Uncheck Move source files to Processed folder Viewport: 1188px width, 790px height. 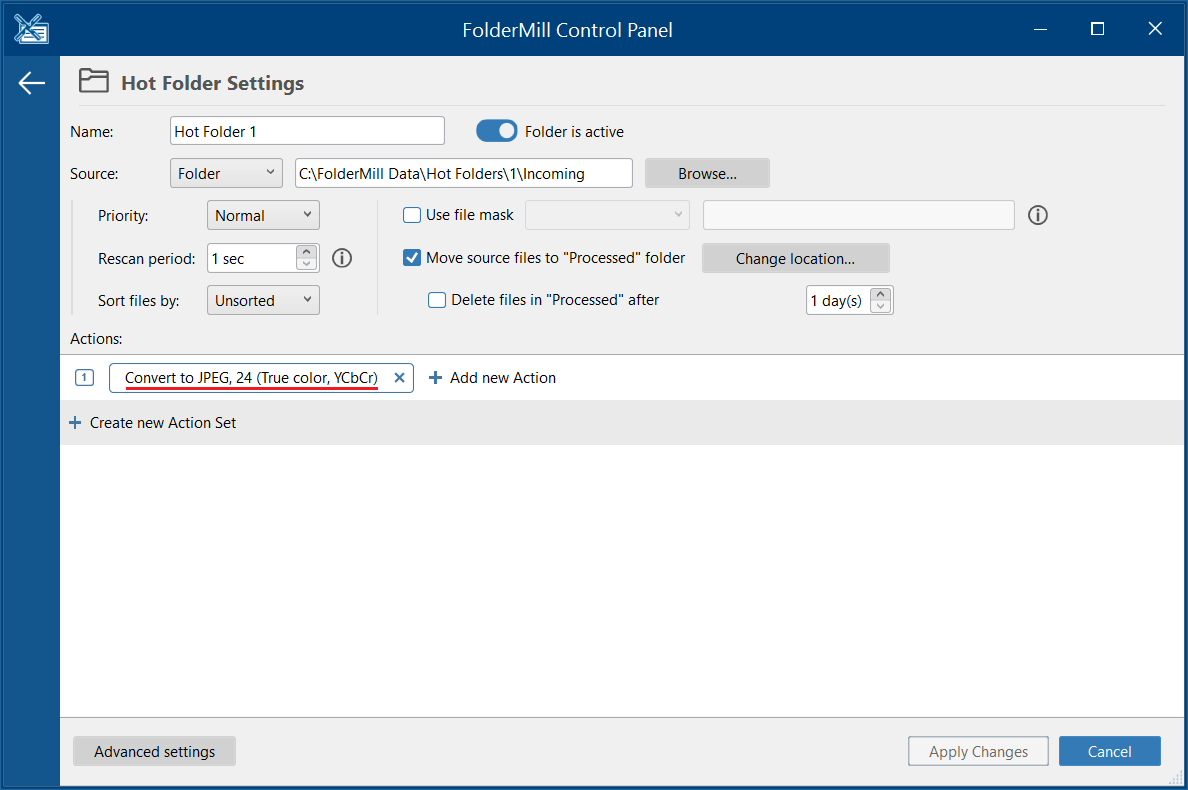pyautogui.click(x=412, y=258)
